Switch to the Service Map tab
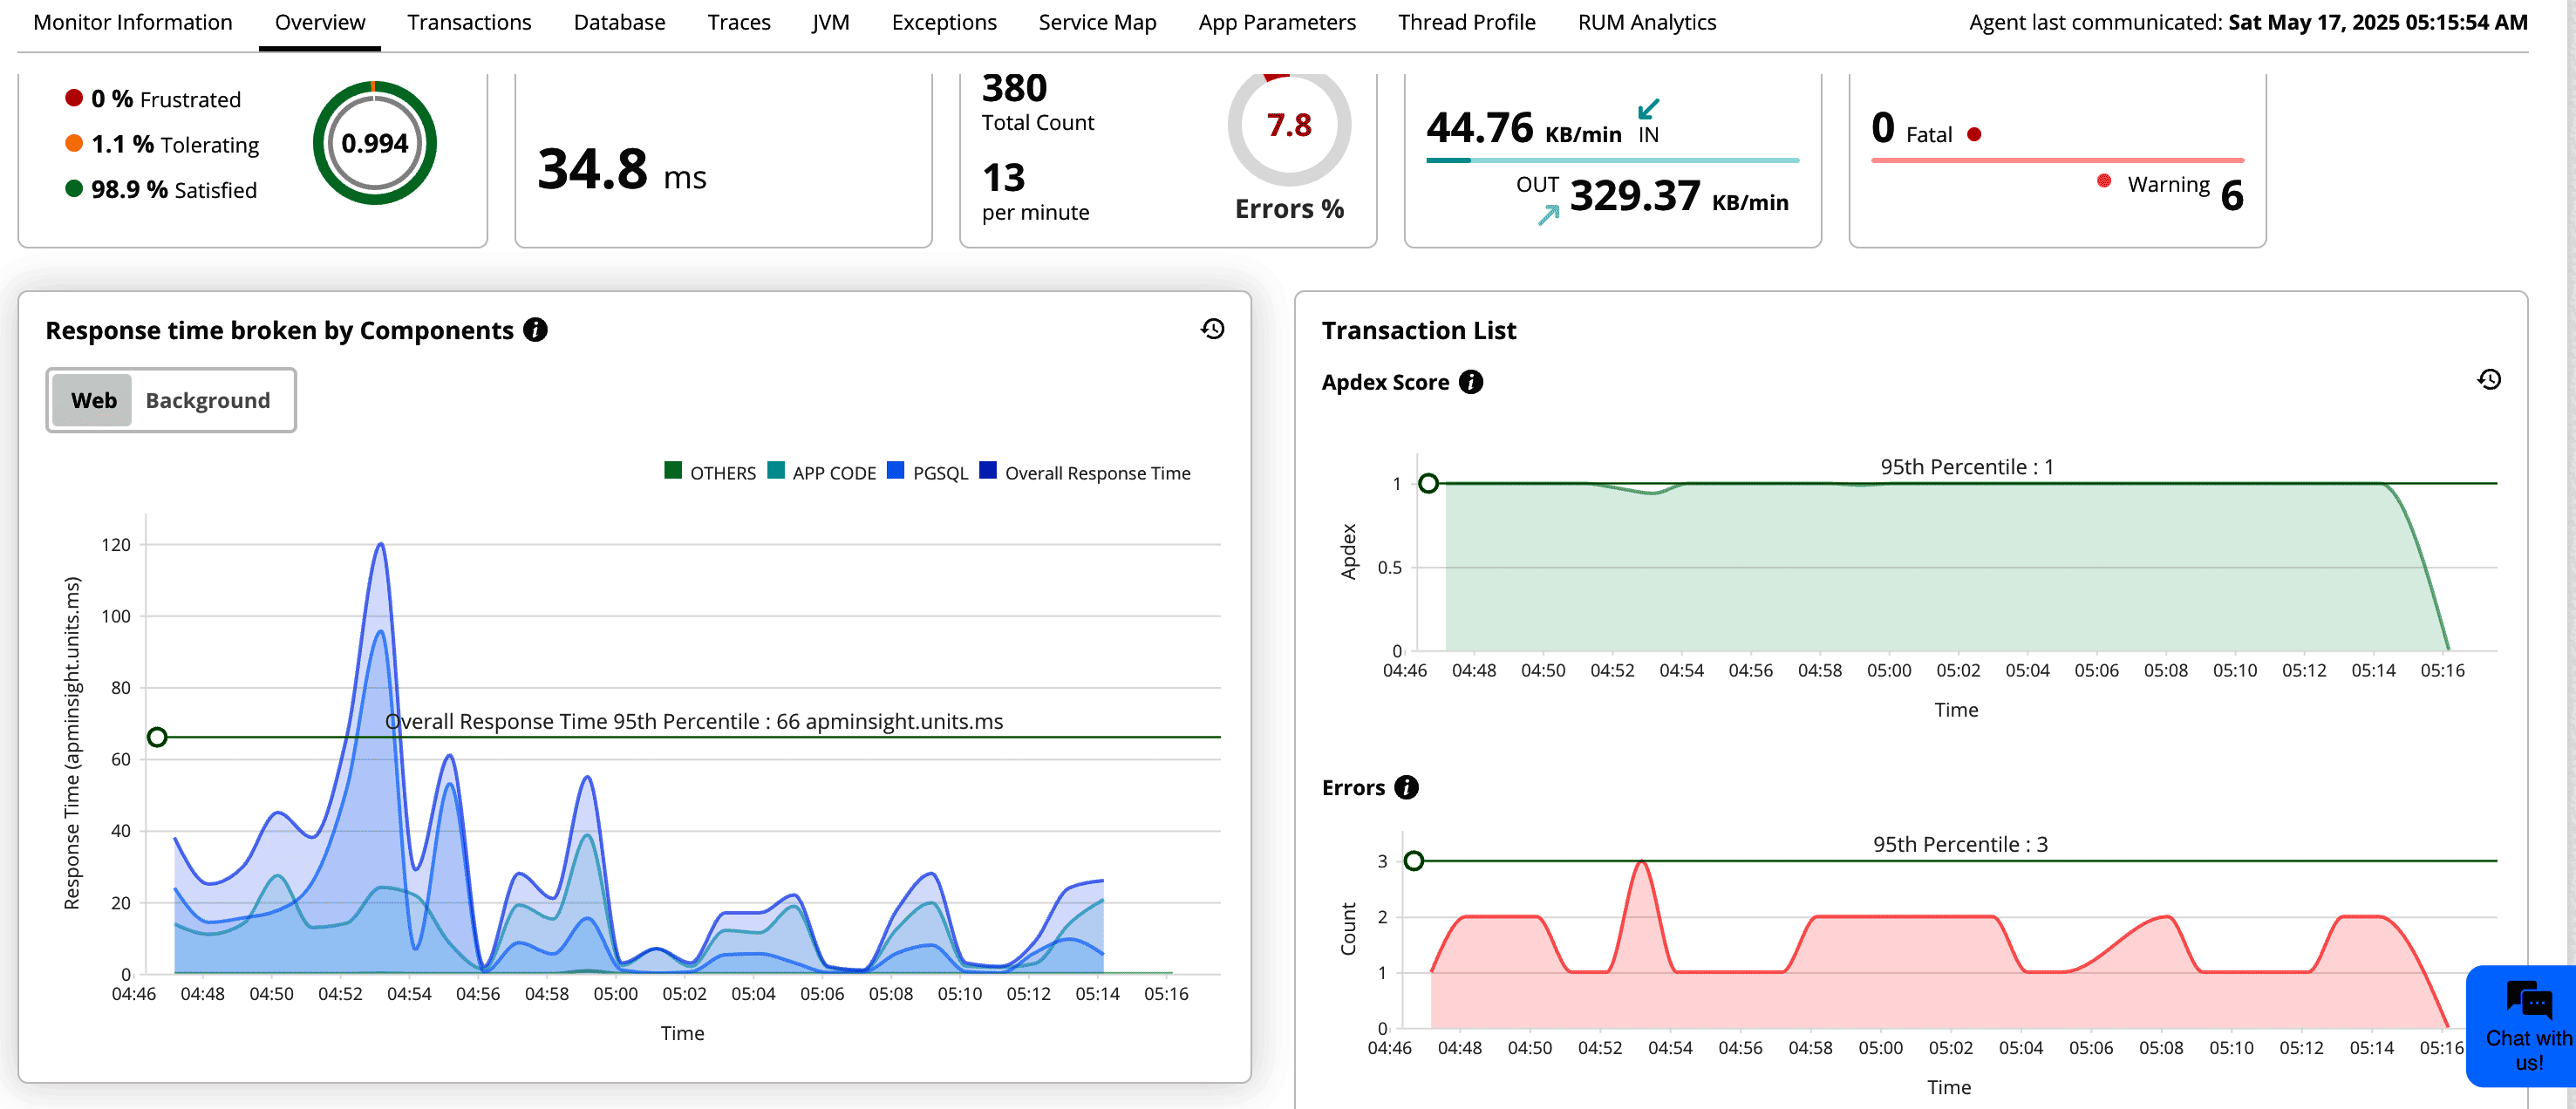Image resolution: width=2576 pixels, height=1109 pixels. pyautogui.click(x=1096, y=22)
